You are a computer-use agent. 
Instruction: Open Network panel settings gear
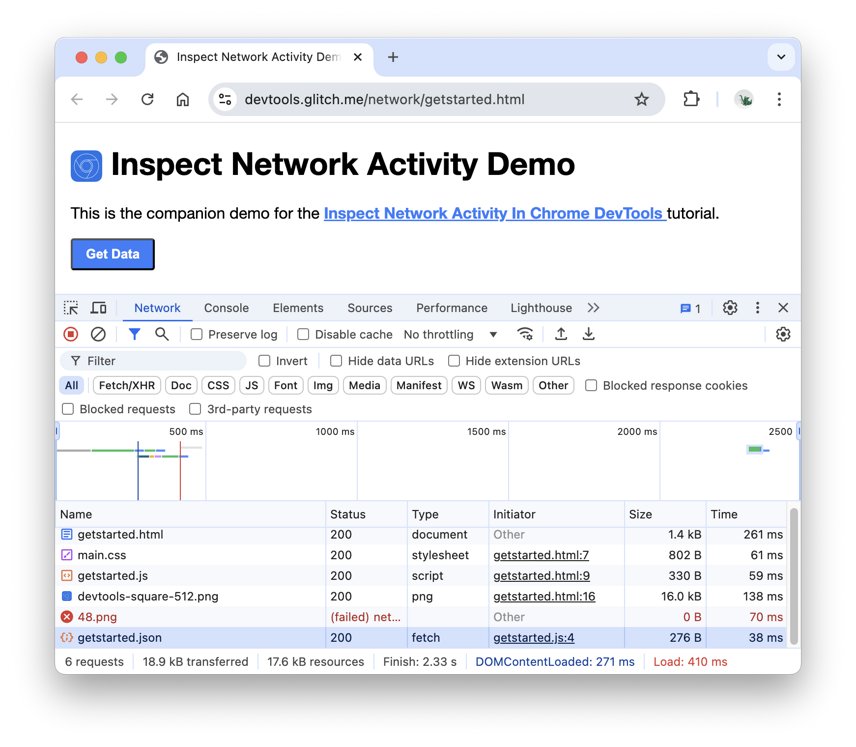pos(783,334)
